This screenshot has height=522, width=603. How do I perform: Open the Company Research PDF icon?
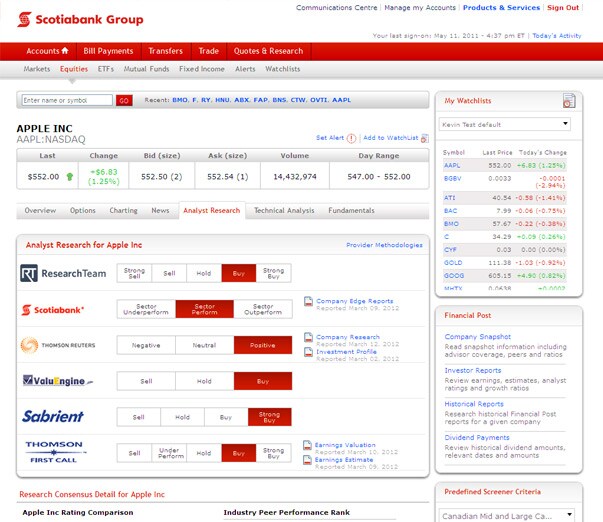pyautogui.click(x=309, y=339)
